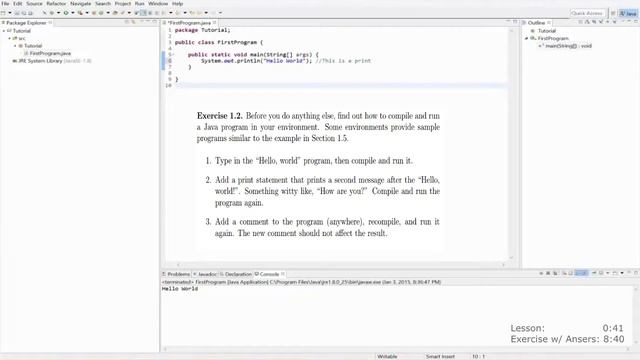
Task: Switch to the Outline view tab
Action: coord(536,23)
